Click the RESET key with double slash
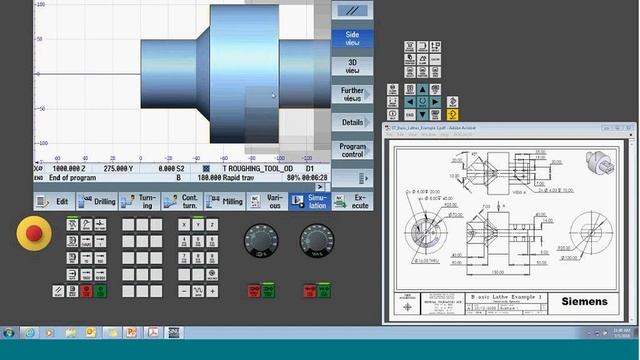This screenshot has width=640, height=360. coord(58,291)
